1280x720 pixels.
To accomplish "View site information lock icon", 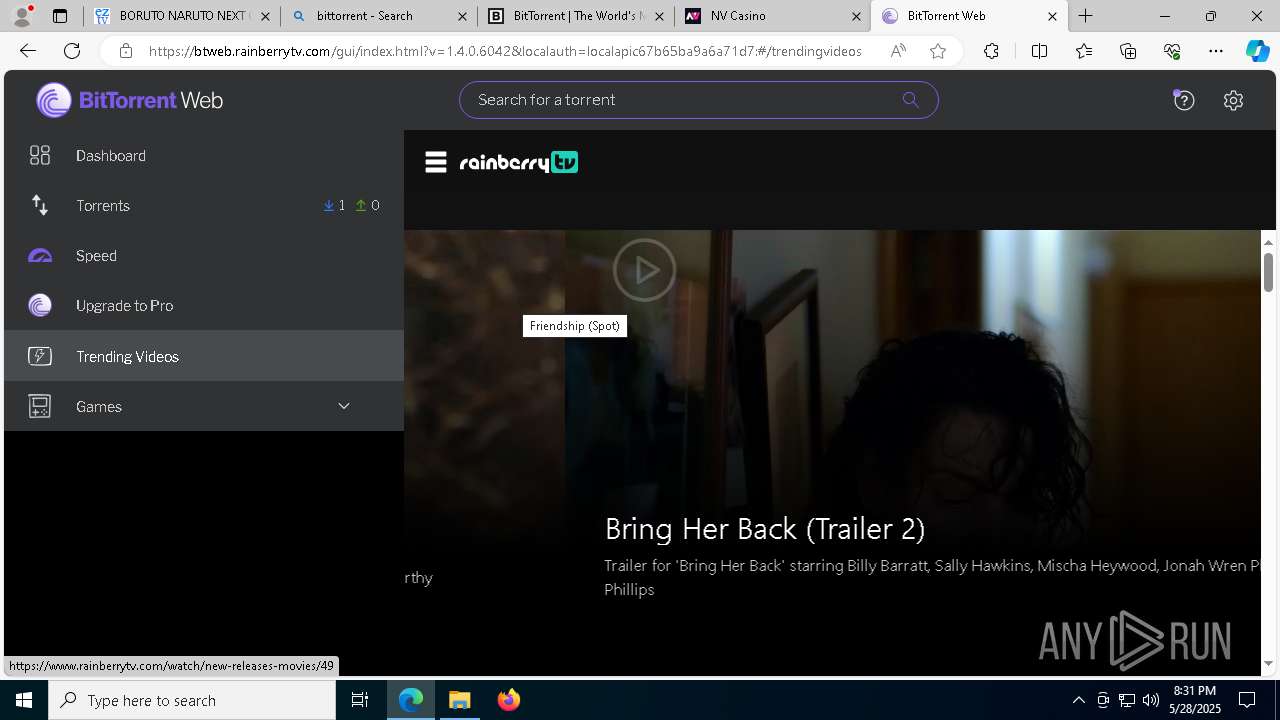I will tap(125, 51).
